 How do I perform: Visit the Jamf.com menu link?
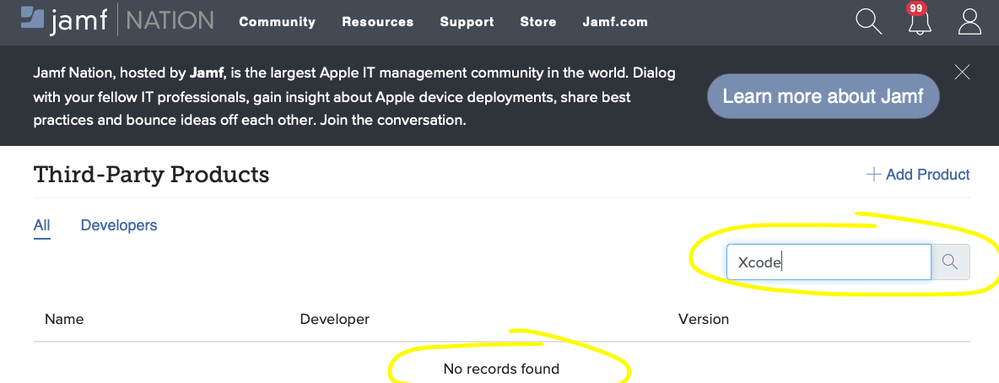click(615, 22)
